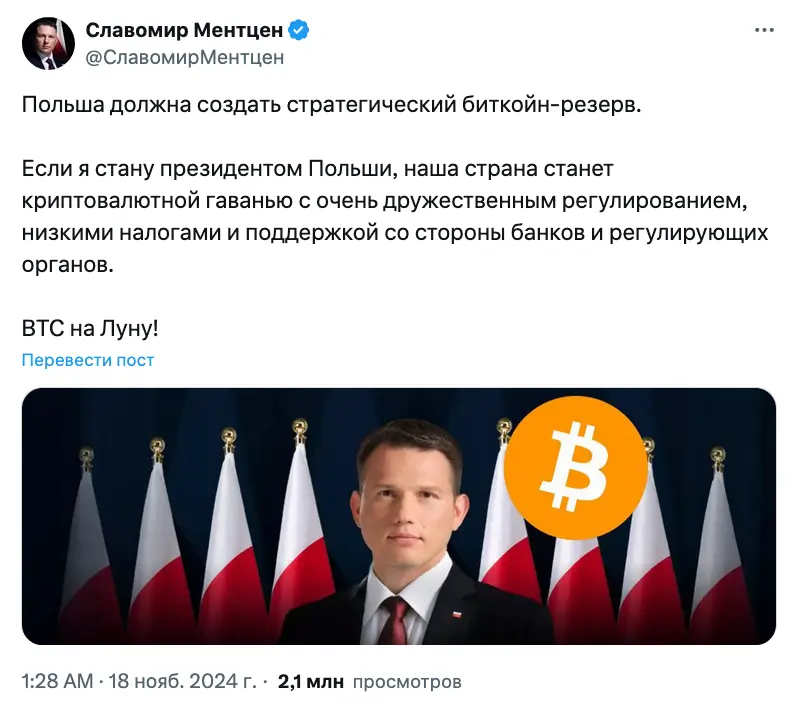Screen dimensions: 797x706
Task: Click the "Перевести пост" translate link
Action: pos(88,360)
